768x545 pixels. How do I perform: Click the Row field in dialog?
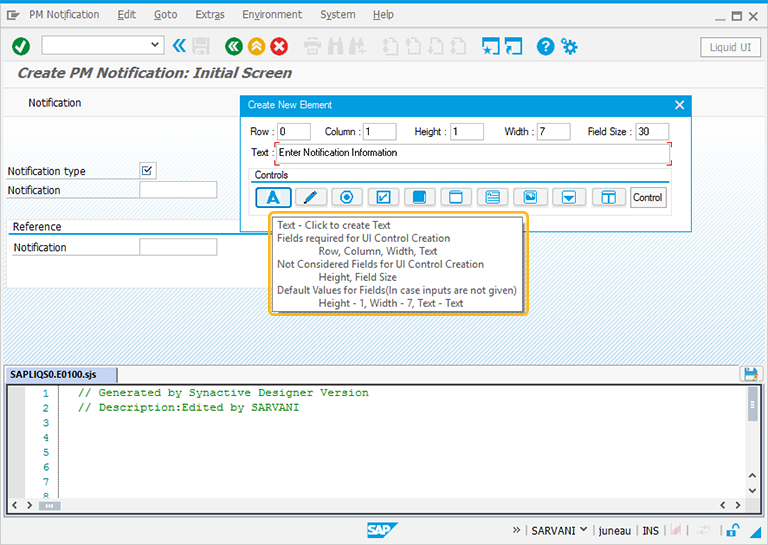tap(294, 132)
